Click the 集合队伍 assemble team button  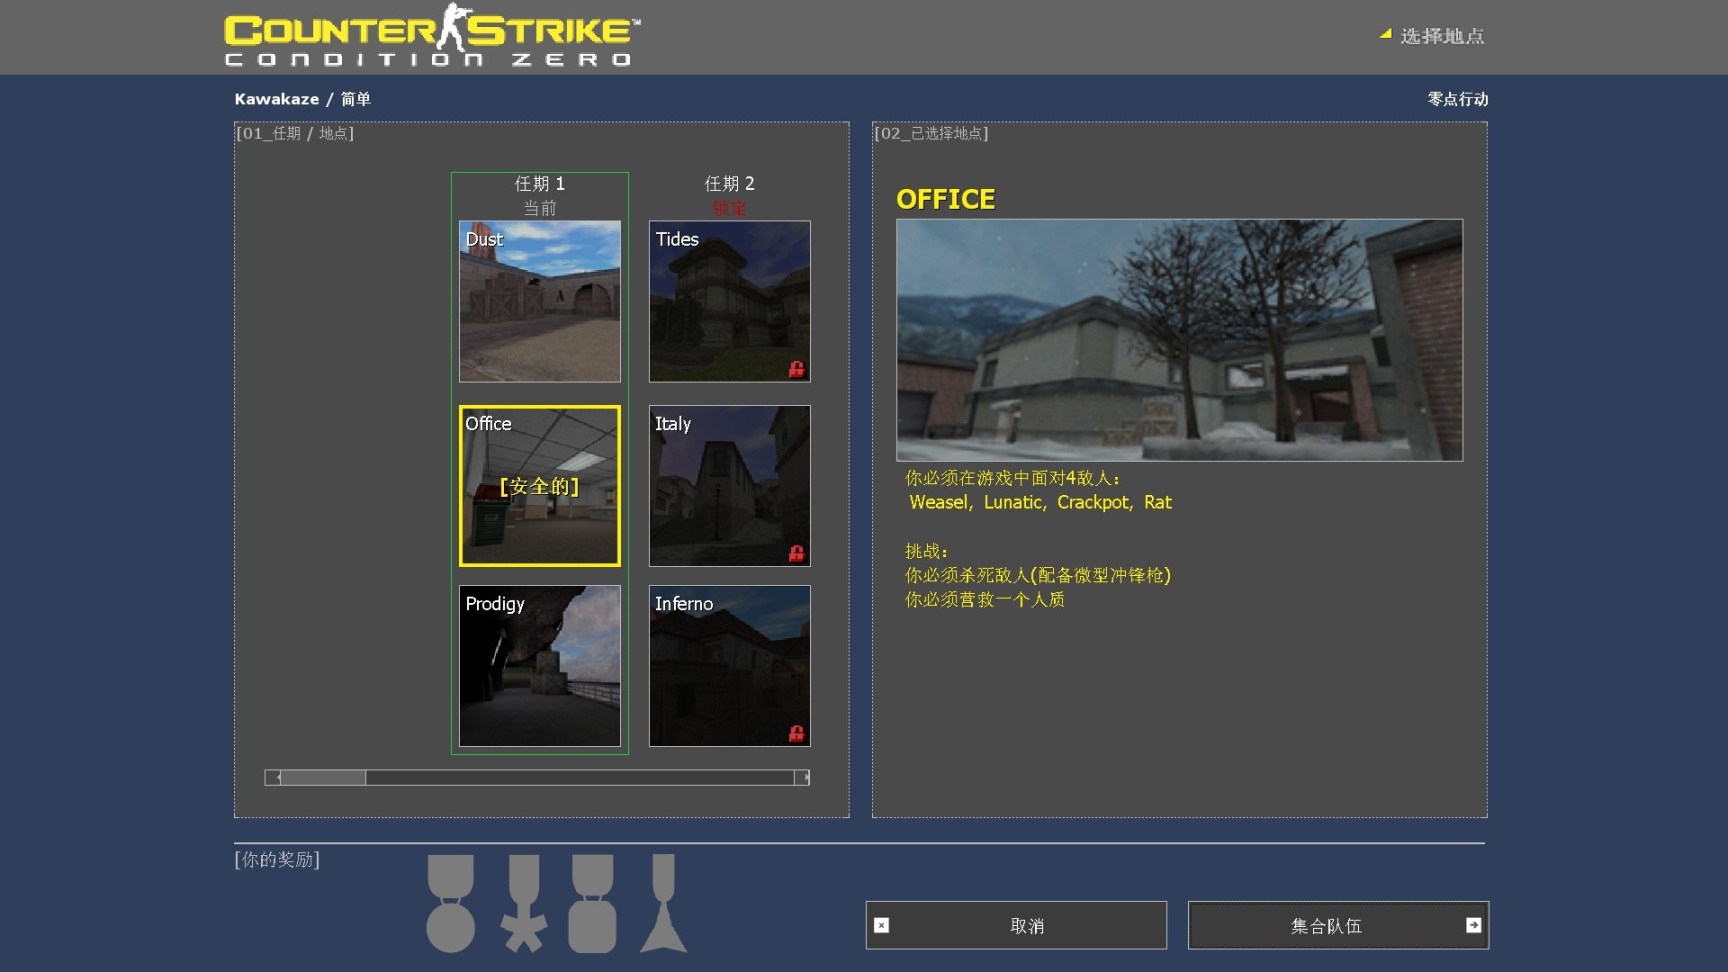click(1338, 925)
